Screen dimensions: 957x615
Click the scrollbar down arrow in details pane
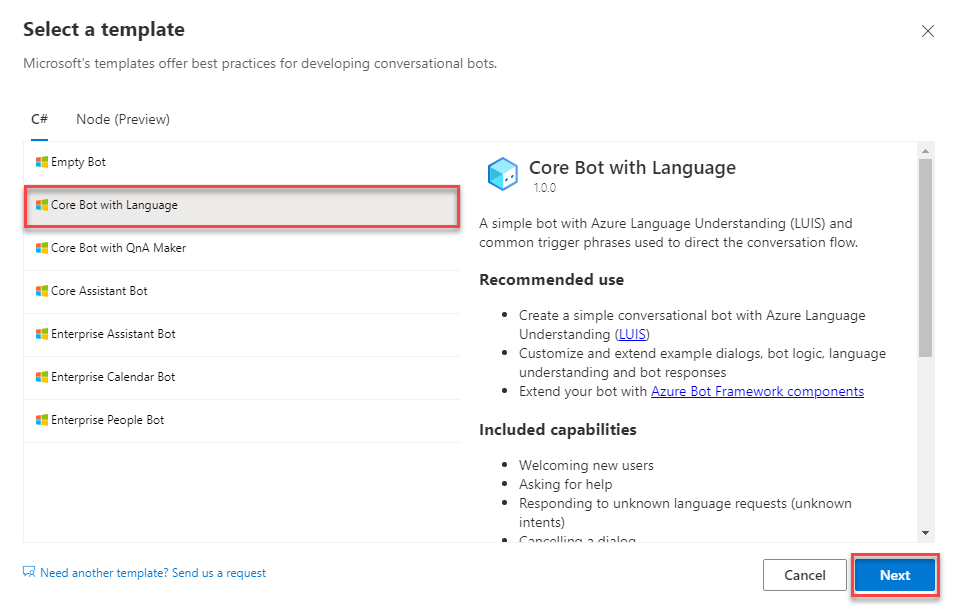click(x=925, y=533)
